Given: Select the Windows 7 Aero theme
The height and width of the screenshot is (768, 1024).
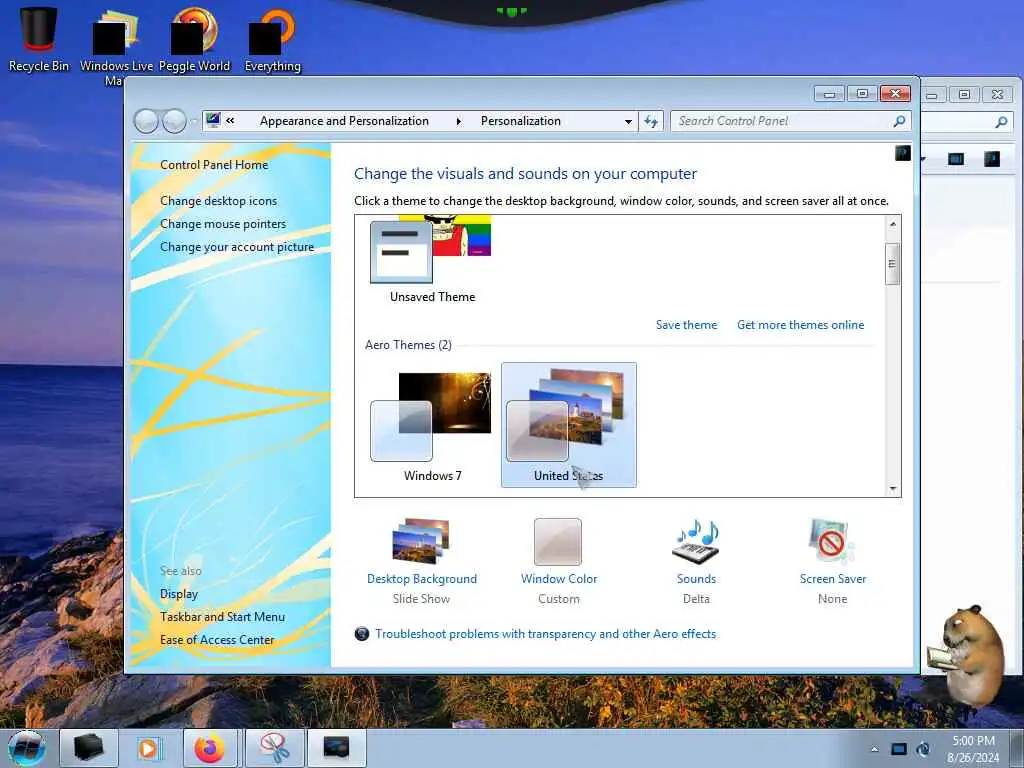Looking at the screenshot, I should tap(432, 425).
